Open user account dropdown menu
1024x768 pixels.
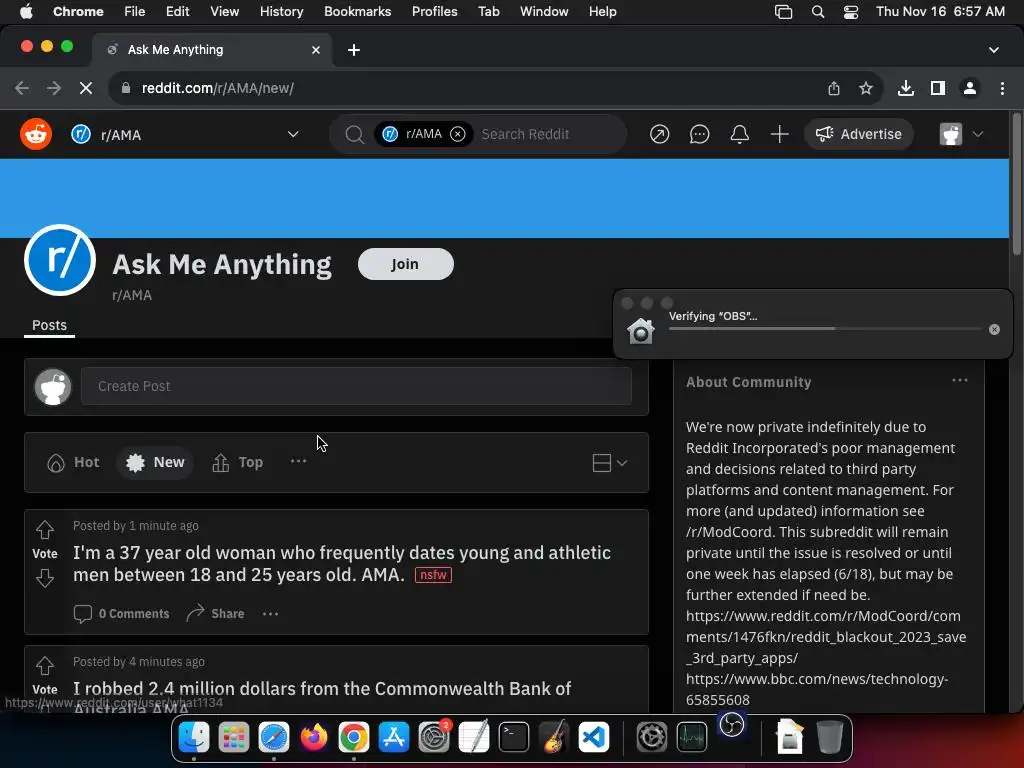961,135
